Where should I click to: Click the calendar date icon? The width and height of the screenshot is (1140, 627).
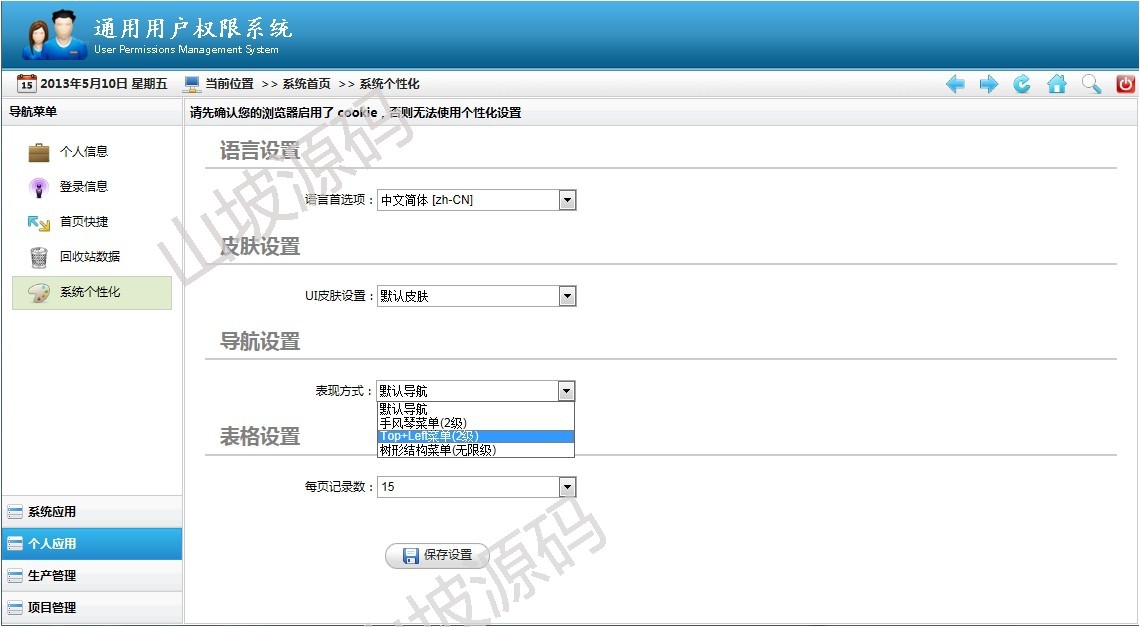click(x=26, y=84)
